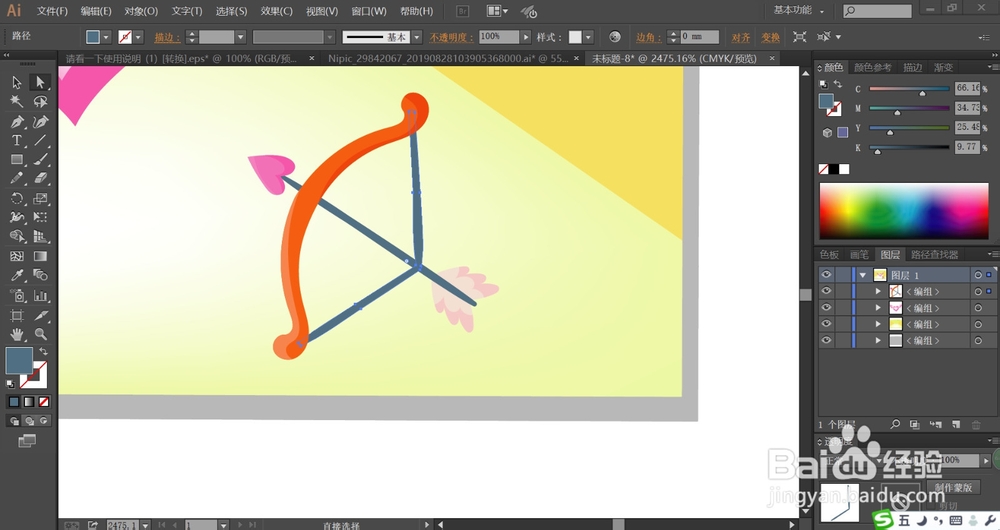Select the Lasso tool
The height and width of the screenshot is (530, 1000).
pos(40,101)
